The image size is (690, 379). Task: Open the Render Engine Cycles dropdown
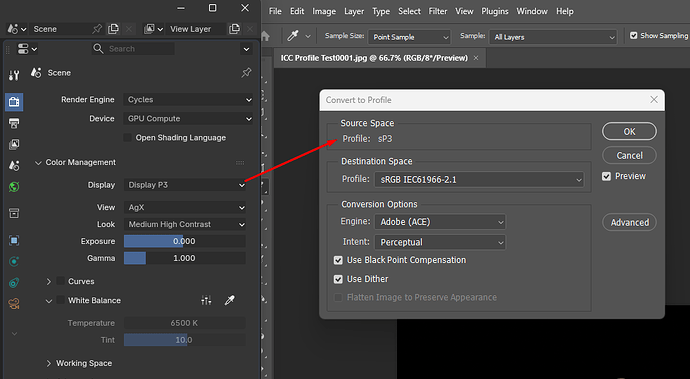[x=188, y=100]
